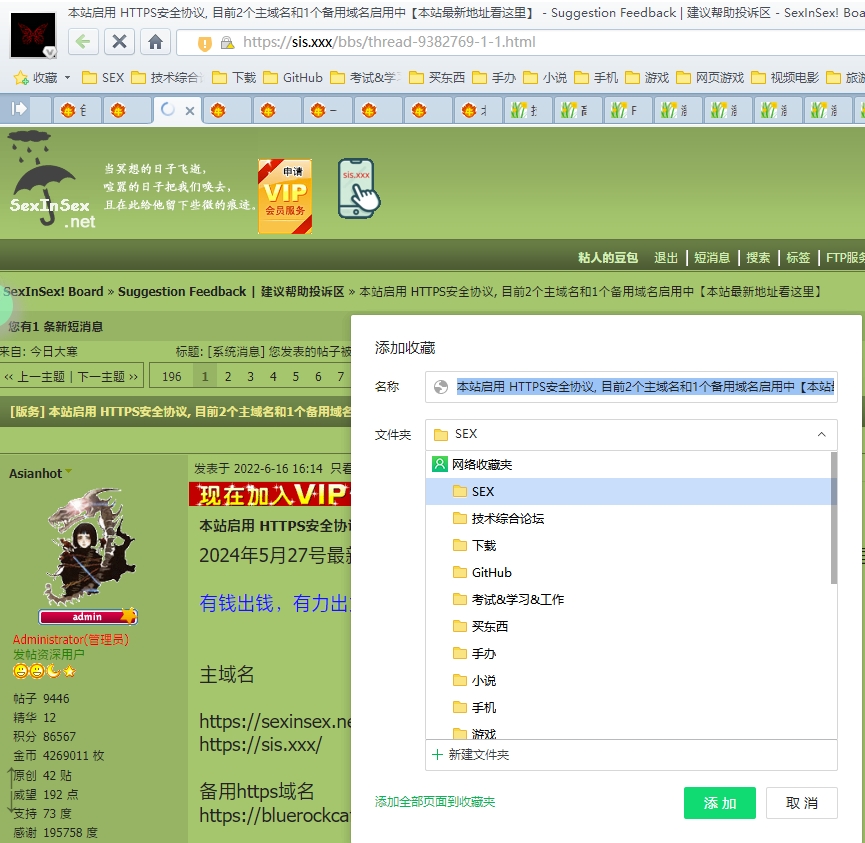The height and width of the screenshot is (843, 865).
Task: Go to page 5 of the thread
Action: tap(296, 377)
